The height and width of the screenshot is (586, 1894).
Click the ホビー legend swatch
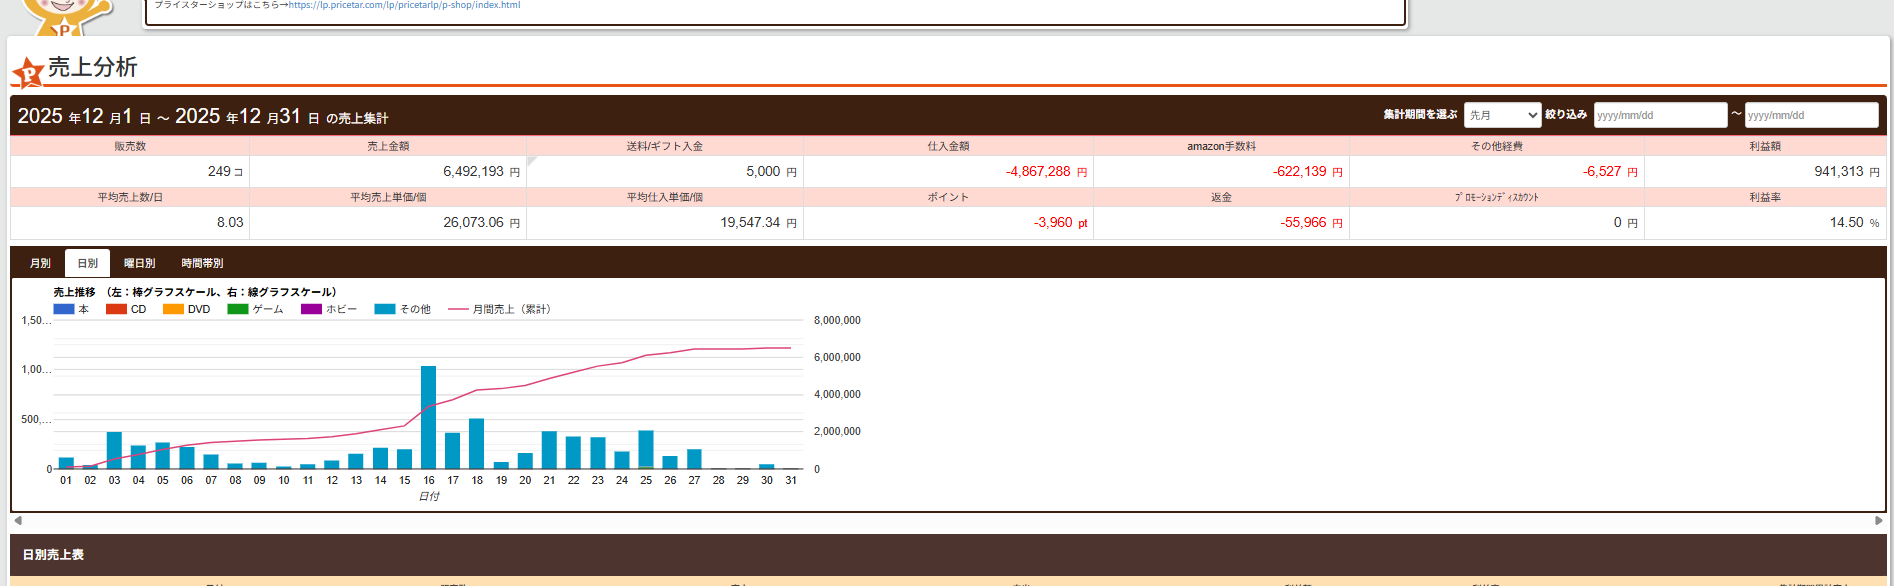311,310
